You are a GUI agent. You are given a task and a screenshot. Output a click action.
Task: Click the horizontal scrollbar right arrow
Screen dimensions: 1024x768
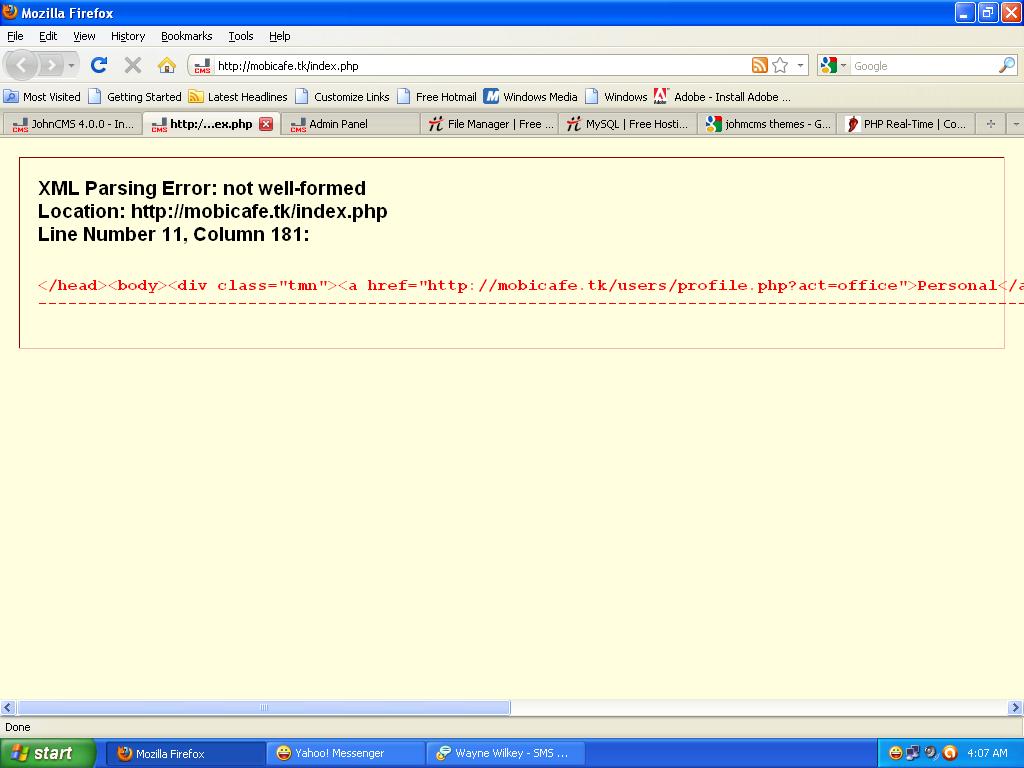click(1016, 708)
